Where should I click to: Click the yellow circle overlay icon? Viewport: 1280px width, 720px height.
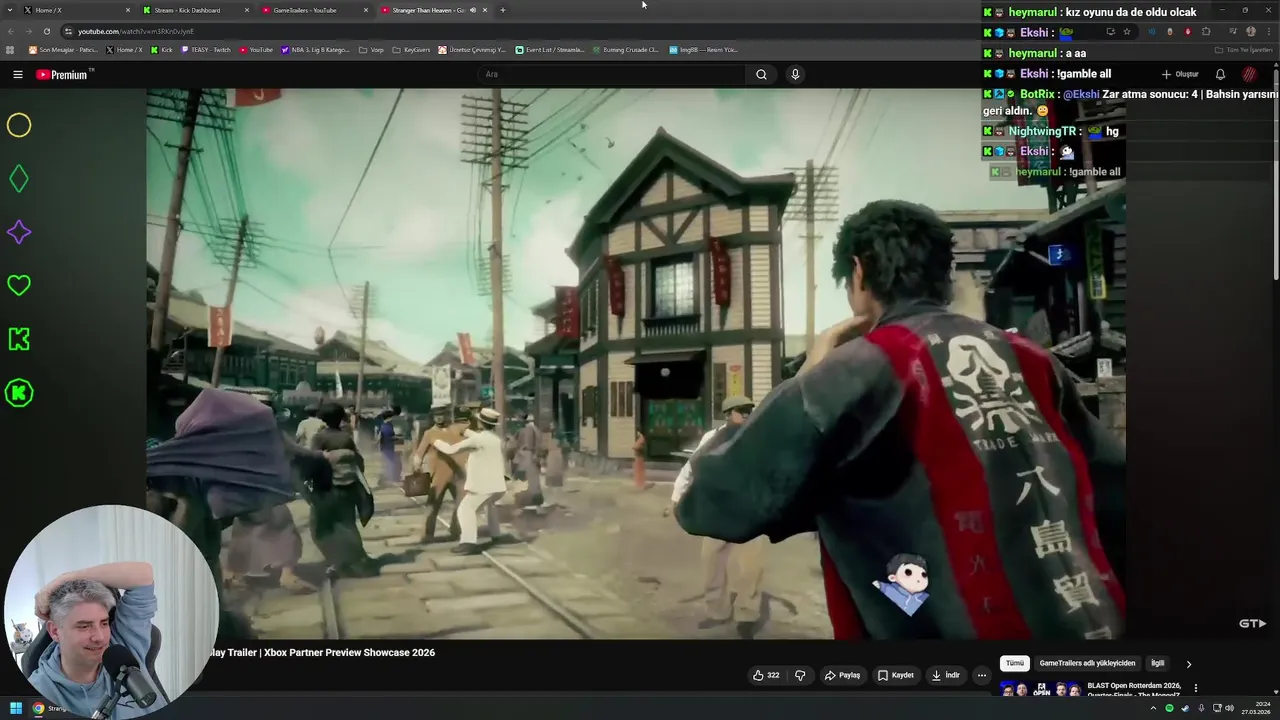coord(19,125)
